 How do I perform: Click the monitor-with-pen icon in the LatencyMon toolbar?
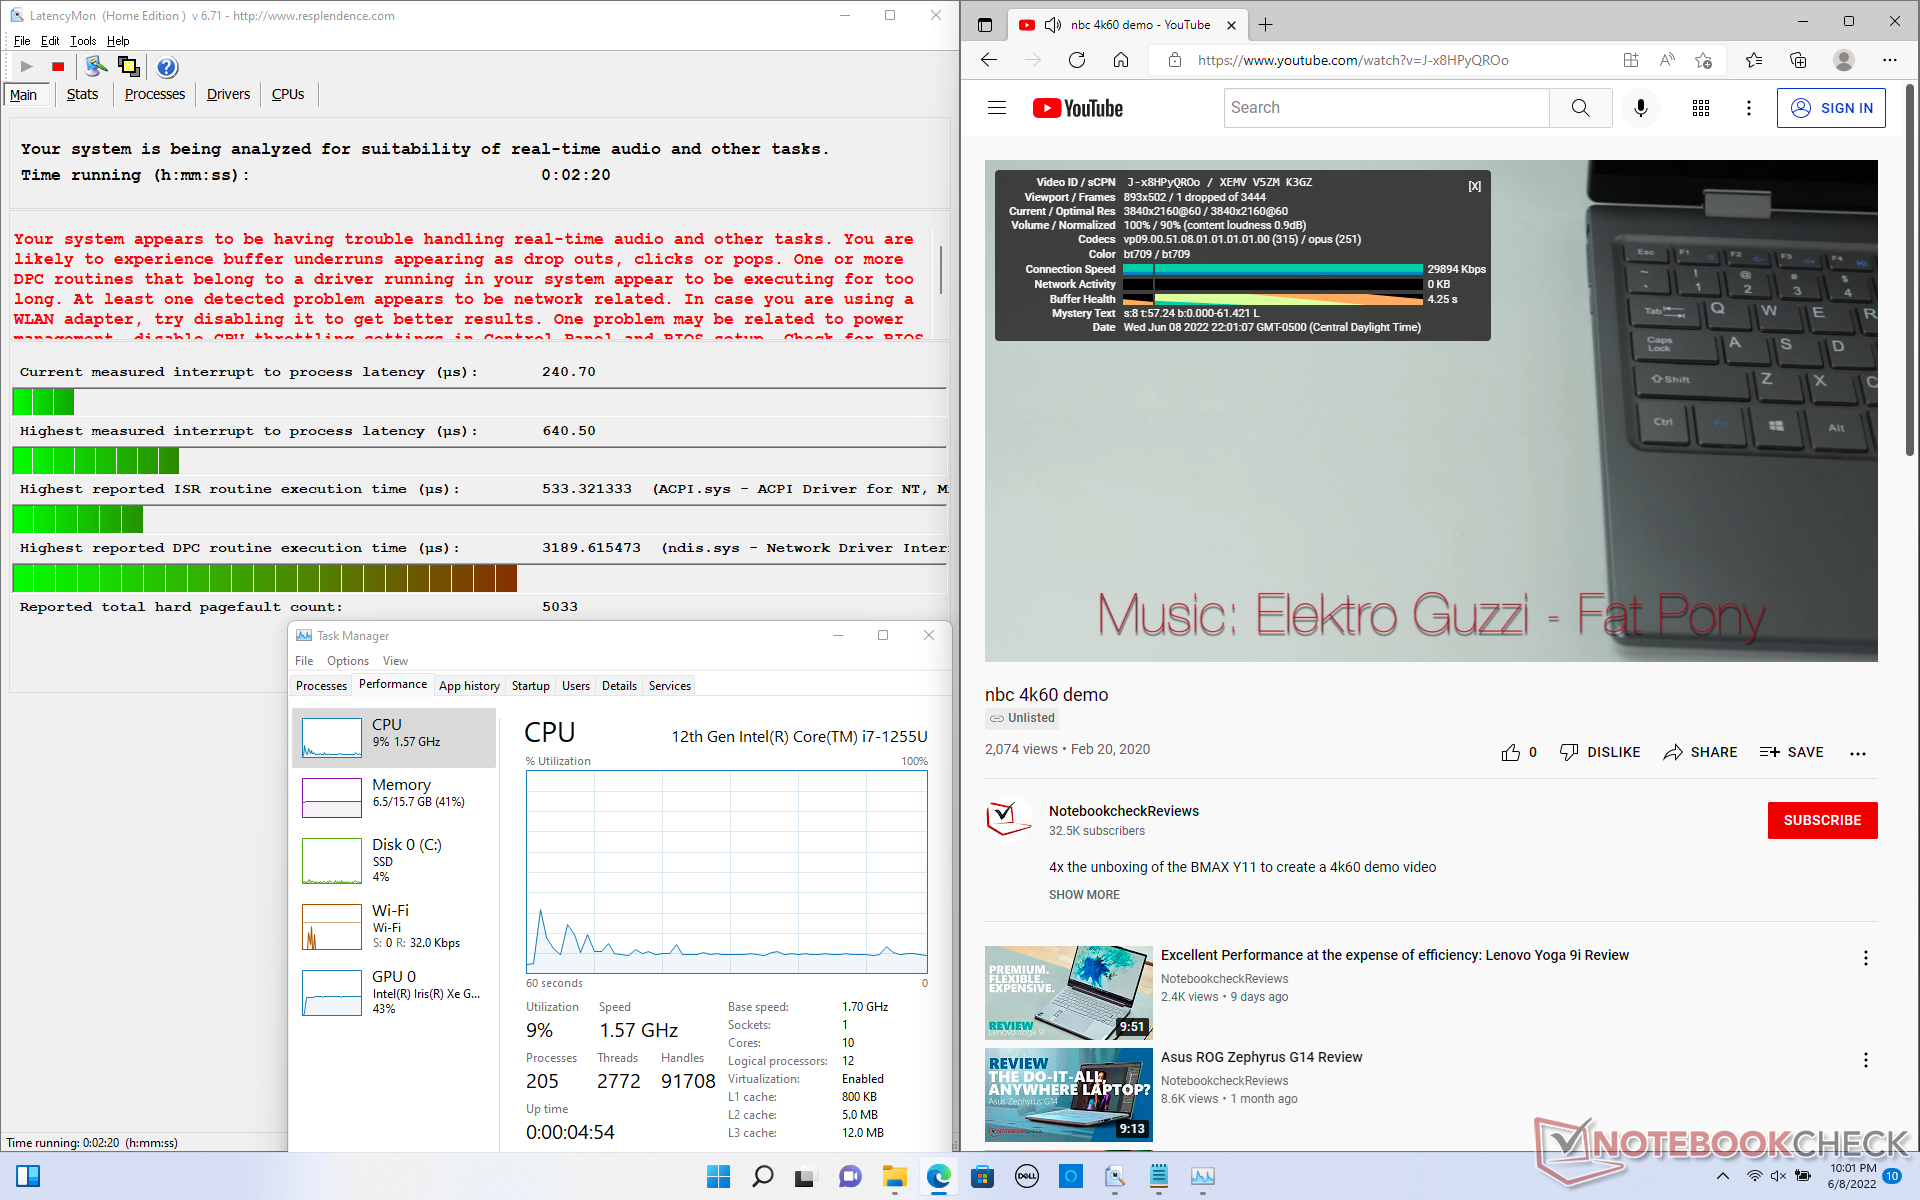point(96,66)
